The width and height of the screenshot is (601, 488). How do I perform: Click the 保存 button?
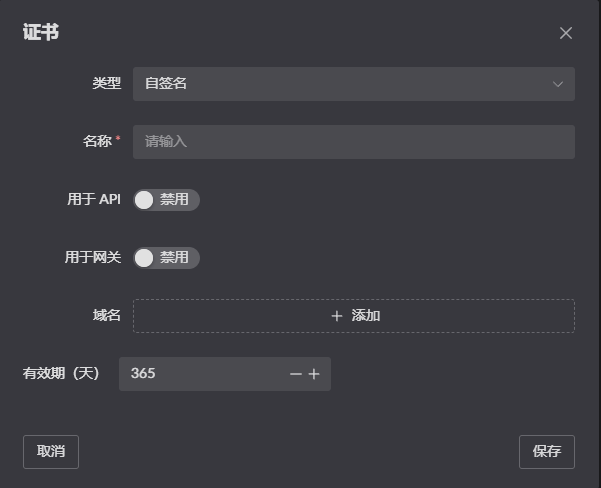tap(547, 452)
